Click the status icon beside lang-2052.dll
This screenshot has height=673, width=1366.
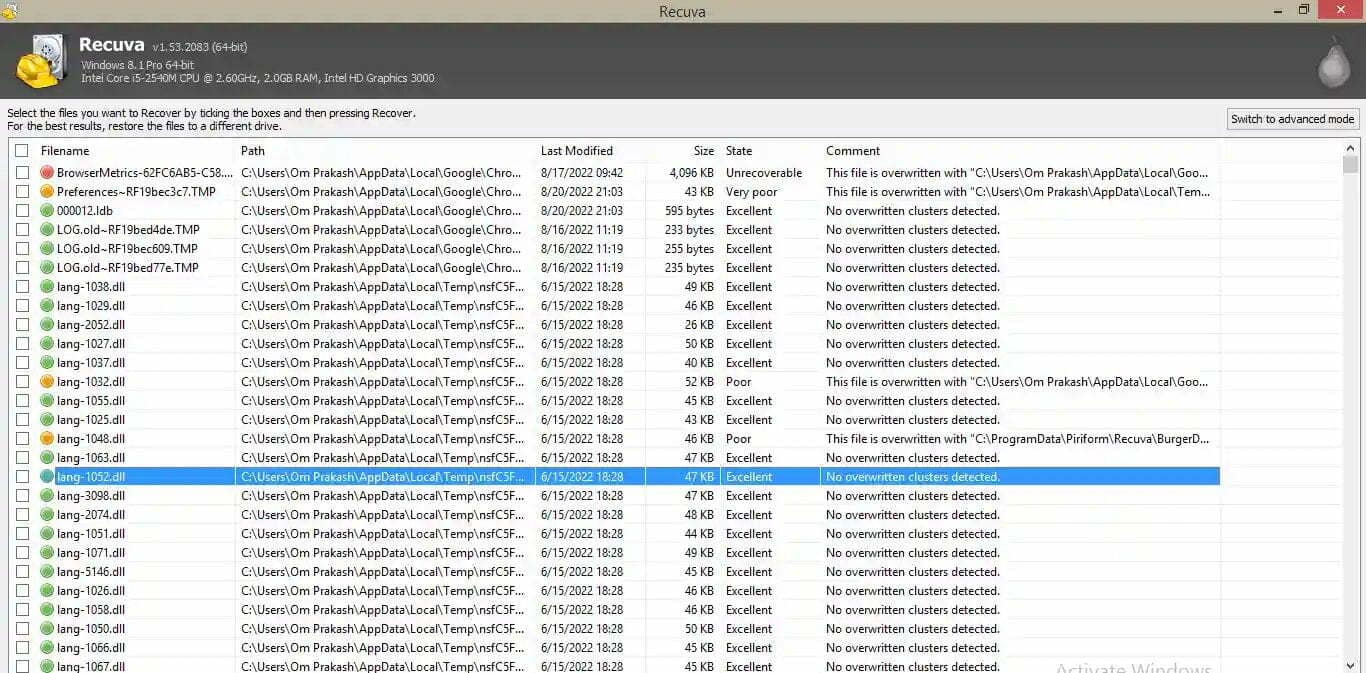(x=47, y=325)
